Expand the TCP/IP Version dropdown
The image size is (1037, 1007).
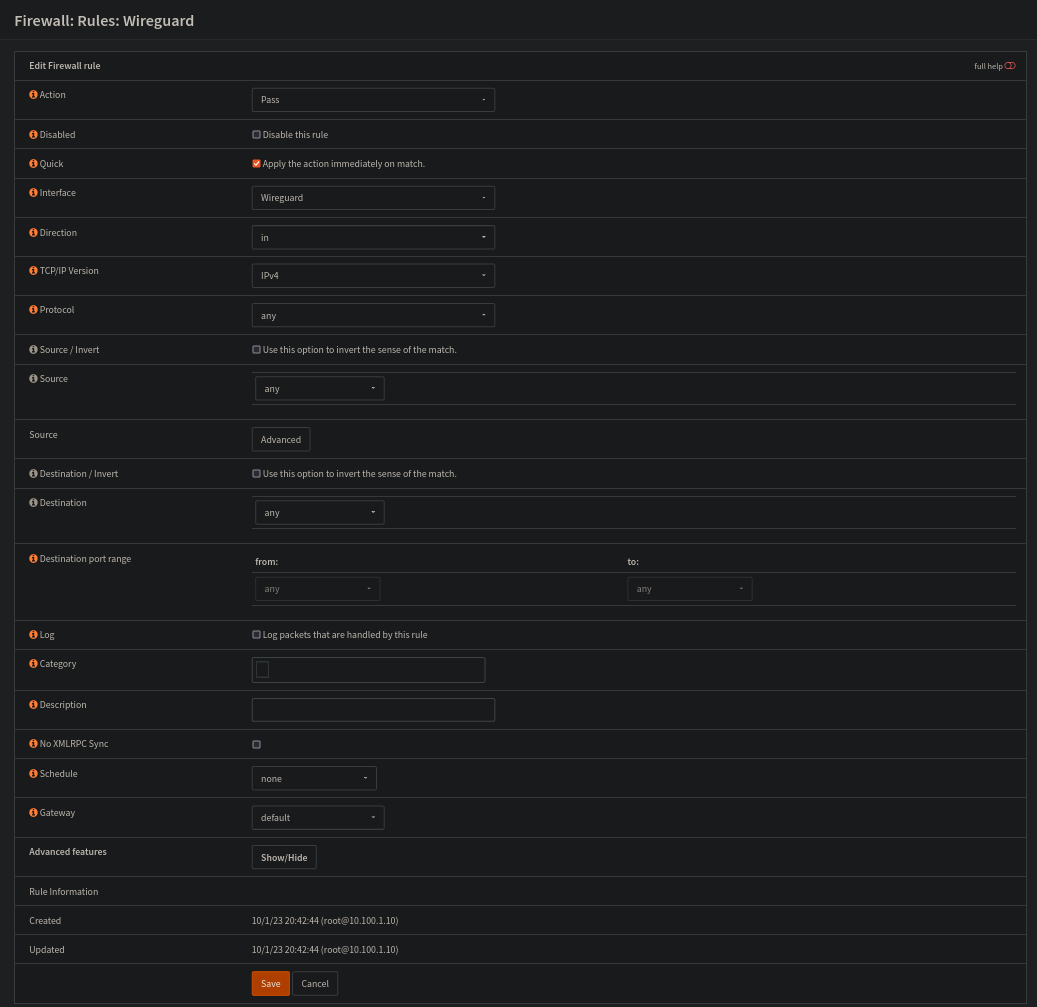[373, 275]
